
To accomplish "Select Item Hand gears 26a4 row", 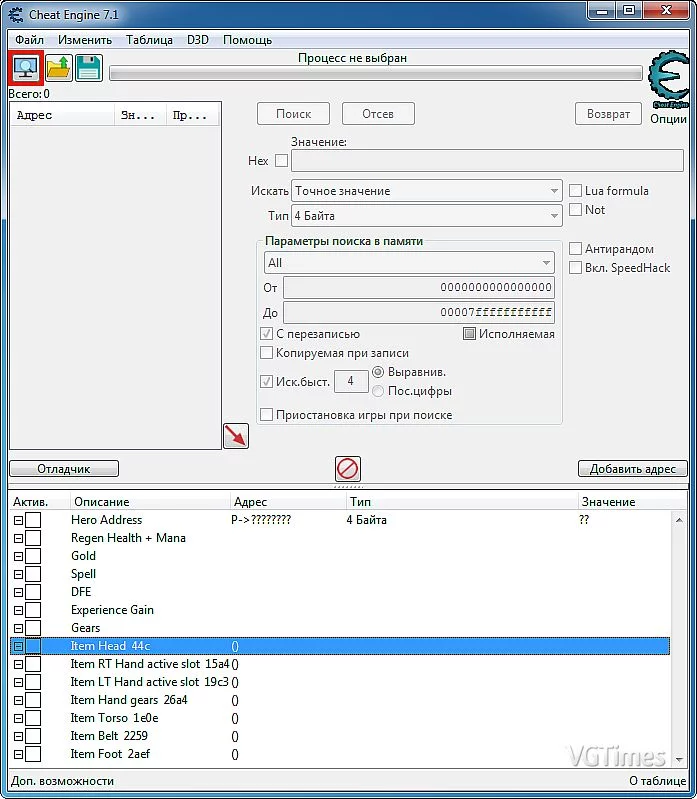I will click(x=340, y=700).
